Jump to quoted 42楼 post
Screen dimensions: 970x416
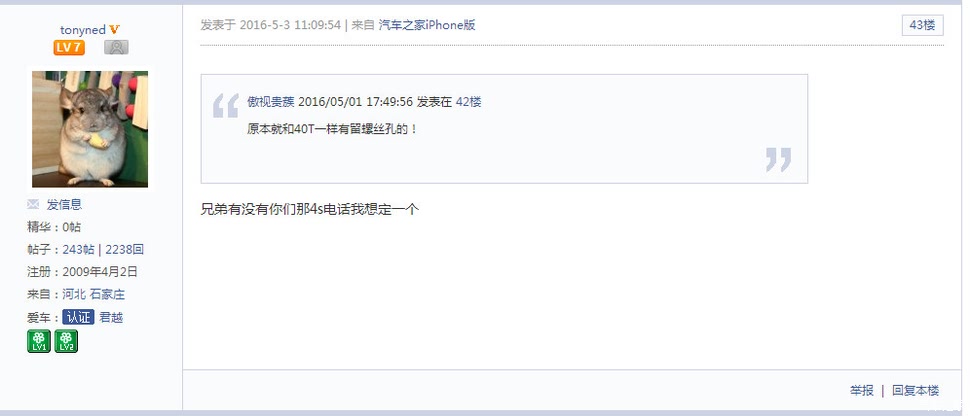pyautogui.click(x=468, y=102)
